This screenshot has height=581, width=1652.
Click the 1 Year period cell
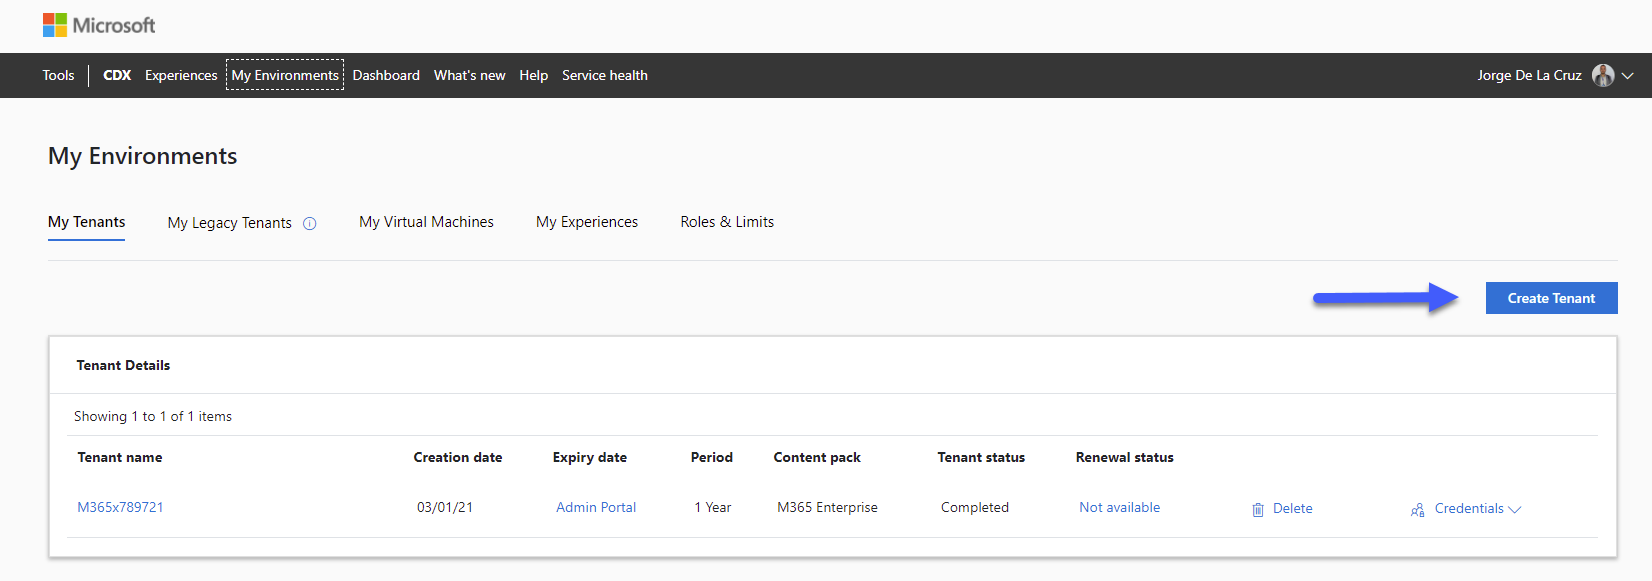pyautogui.click(x=713, y=507)
